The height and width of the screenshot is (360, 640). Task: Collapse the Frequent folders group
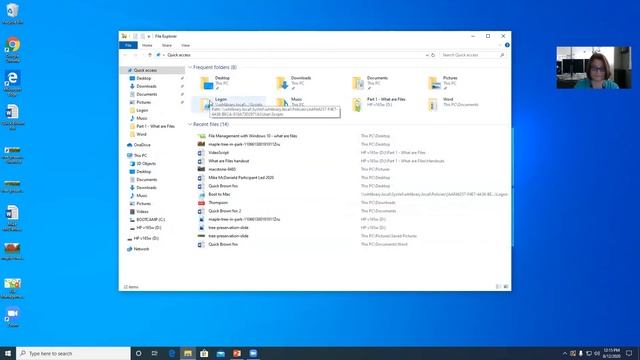click(x=190, y=67)
